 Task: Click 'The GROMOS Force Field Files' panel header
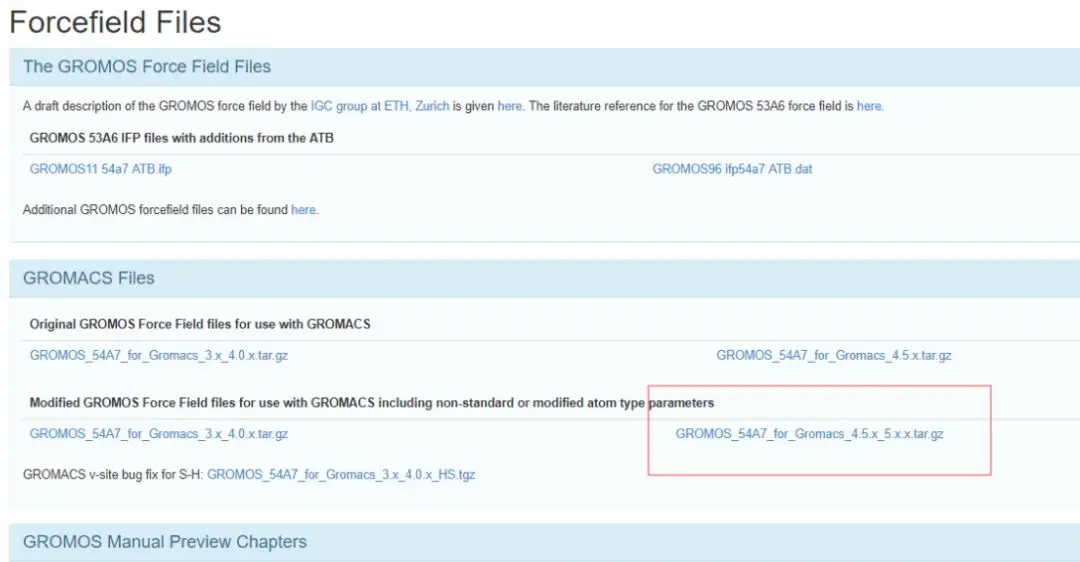(544, 67)
